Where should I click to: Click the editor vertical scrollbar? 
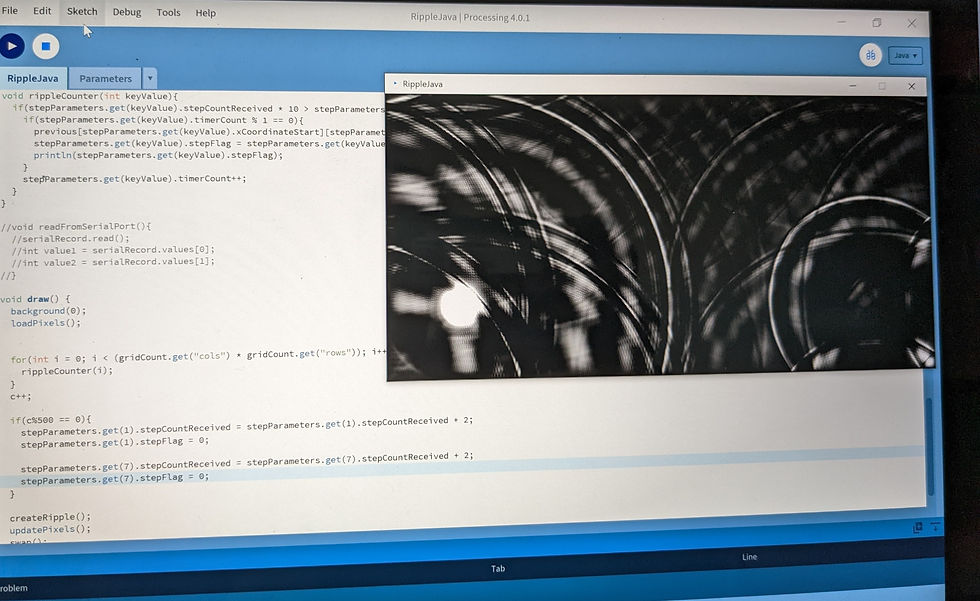point(930,447)
